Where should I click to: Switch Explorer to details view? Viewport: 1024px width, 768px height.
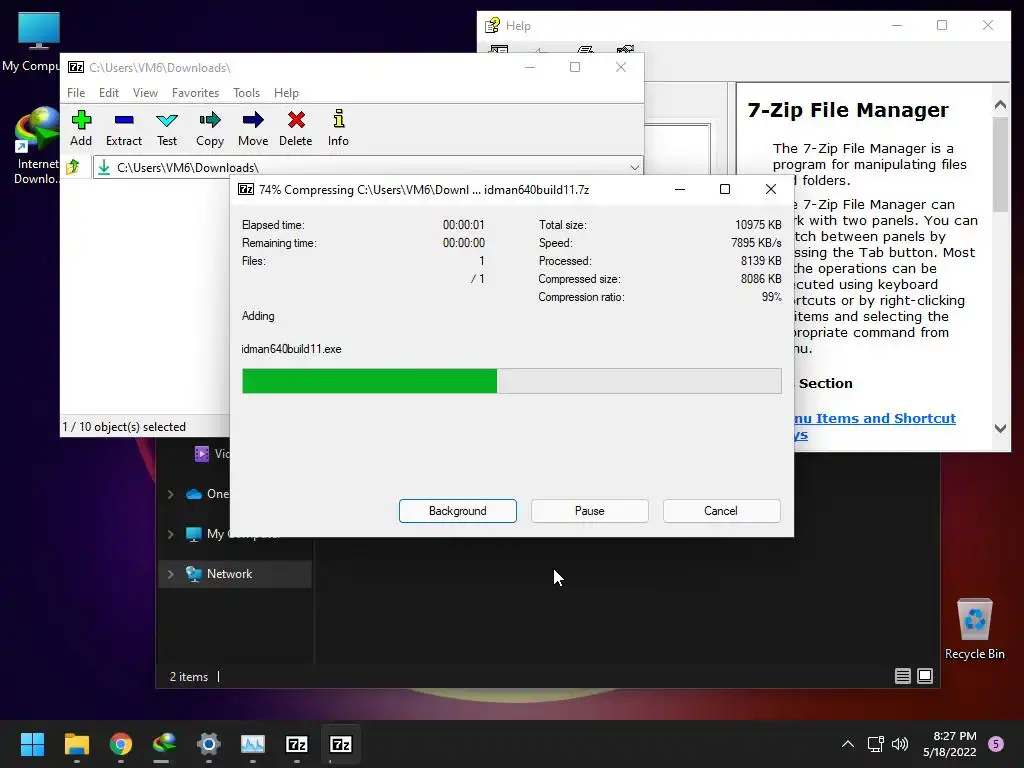903,676
